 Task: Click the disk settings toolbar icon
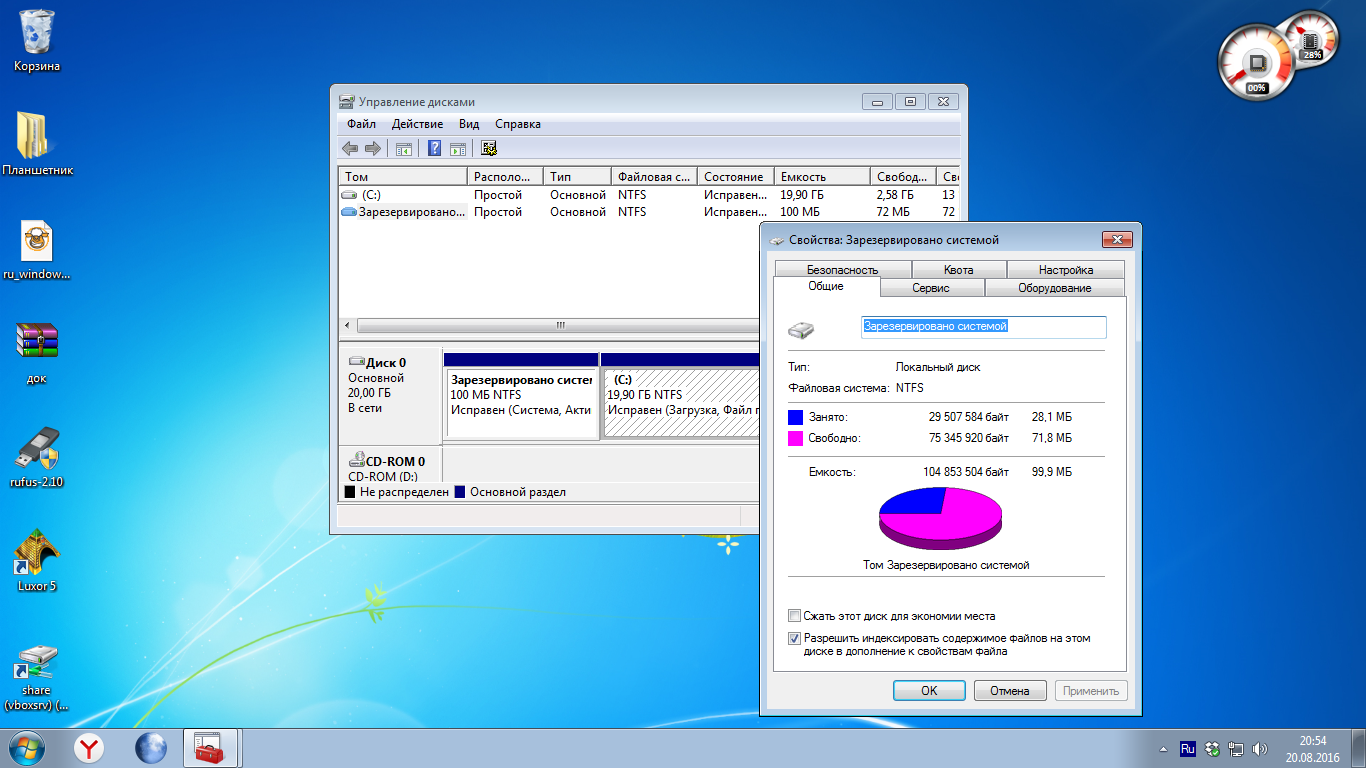489,149
